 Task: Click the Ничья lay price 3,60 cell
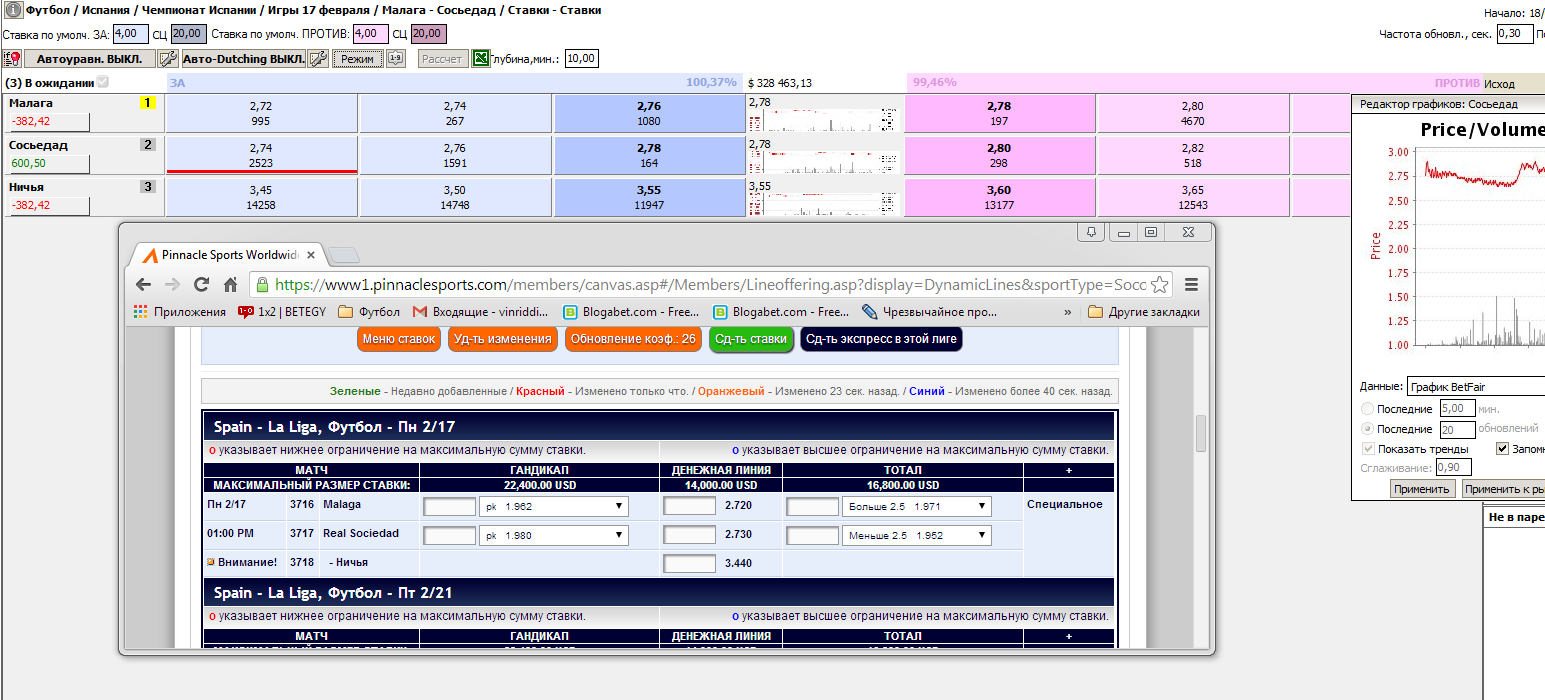tap(998, 197)
